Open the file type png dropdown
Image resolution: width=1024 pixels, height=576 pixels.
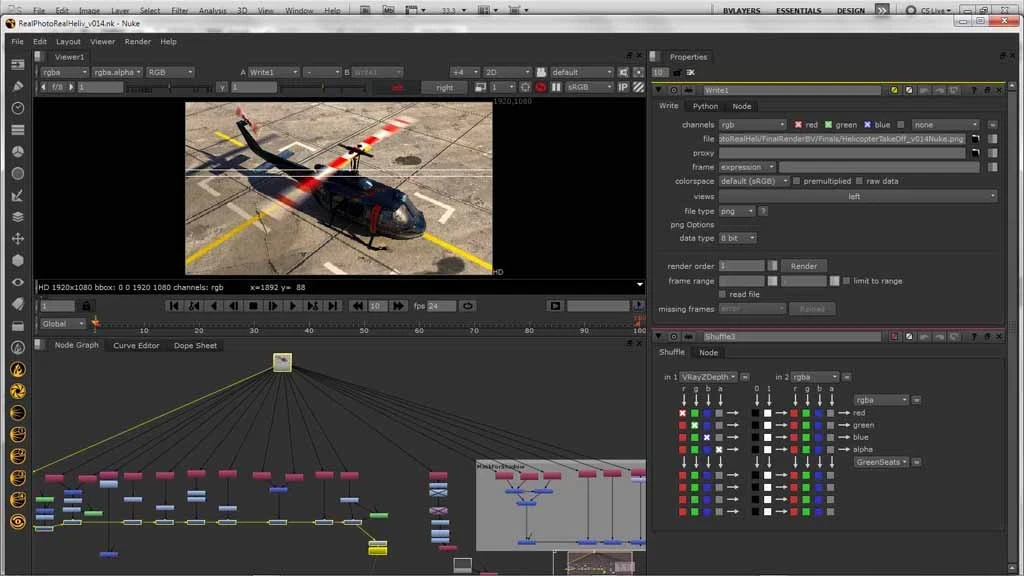pos(736,211)
